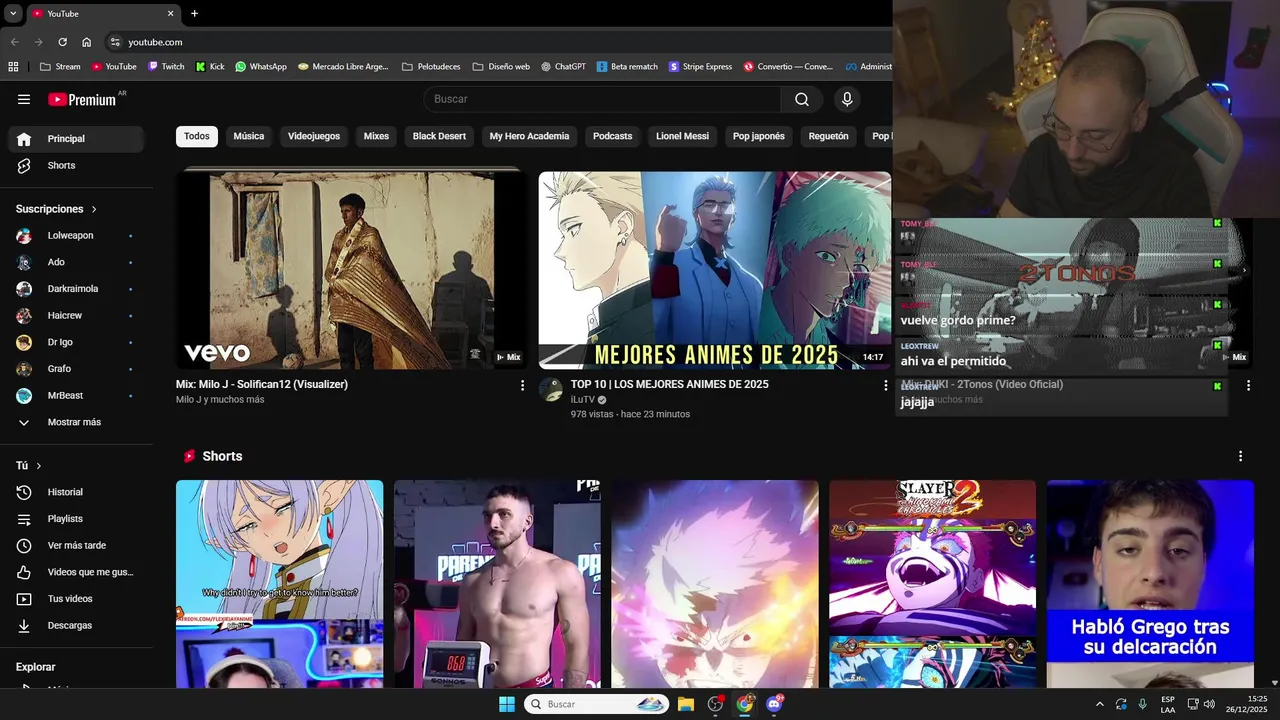
Task: Open Videos que me gustan
Action: click(x=76, y=572)
